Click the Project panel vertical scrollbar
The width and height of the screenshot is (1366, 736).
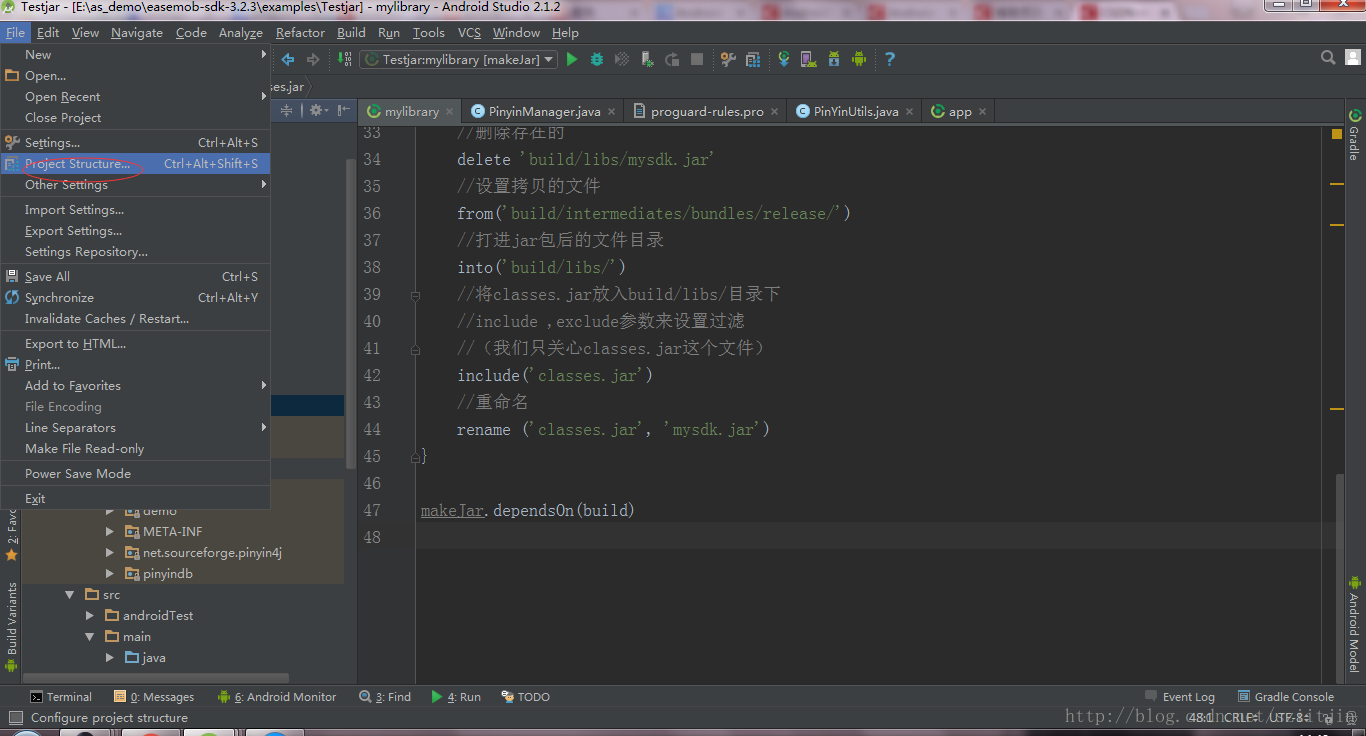point(350,312)
